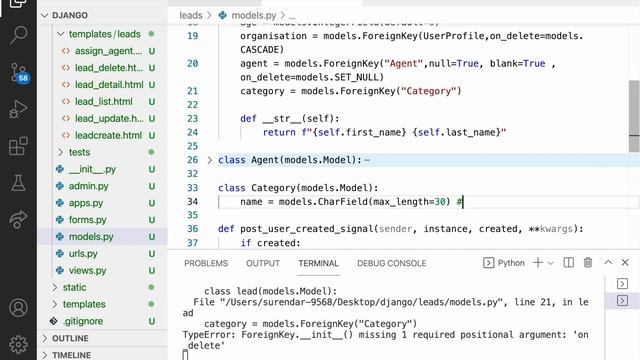This screenshot has height=360, width=640.
Task: Click editor vertical scrollbar thumb
Action: [x=634, y=116]
